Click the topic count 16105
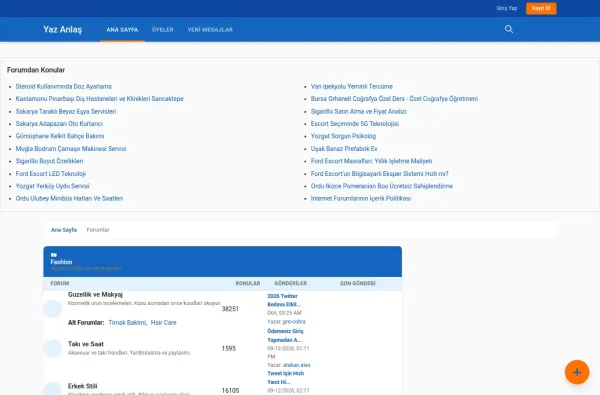 point(230,390)
